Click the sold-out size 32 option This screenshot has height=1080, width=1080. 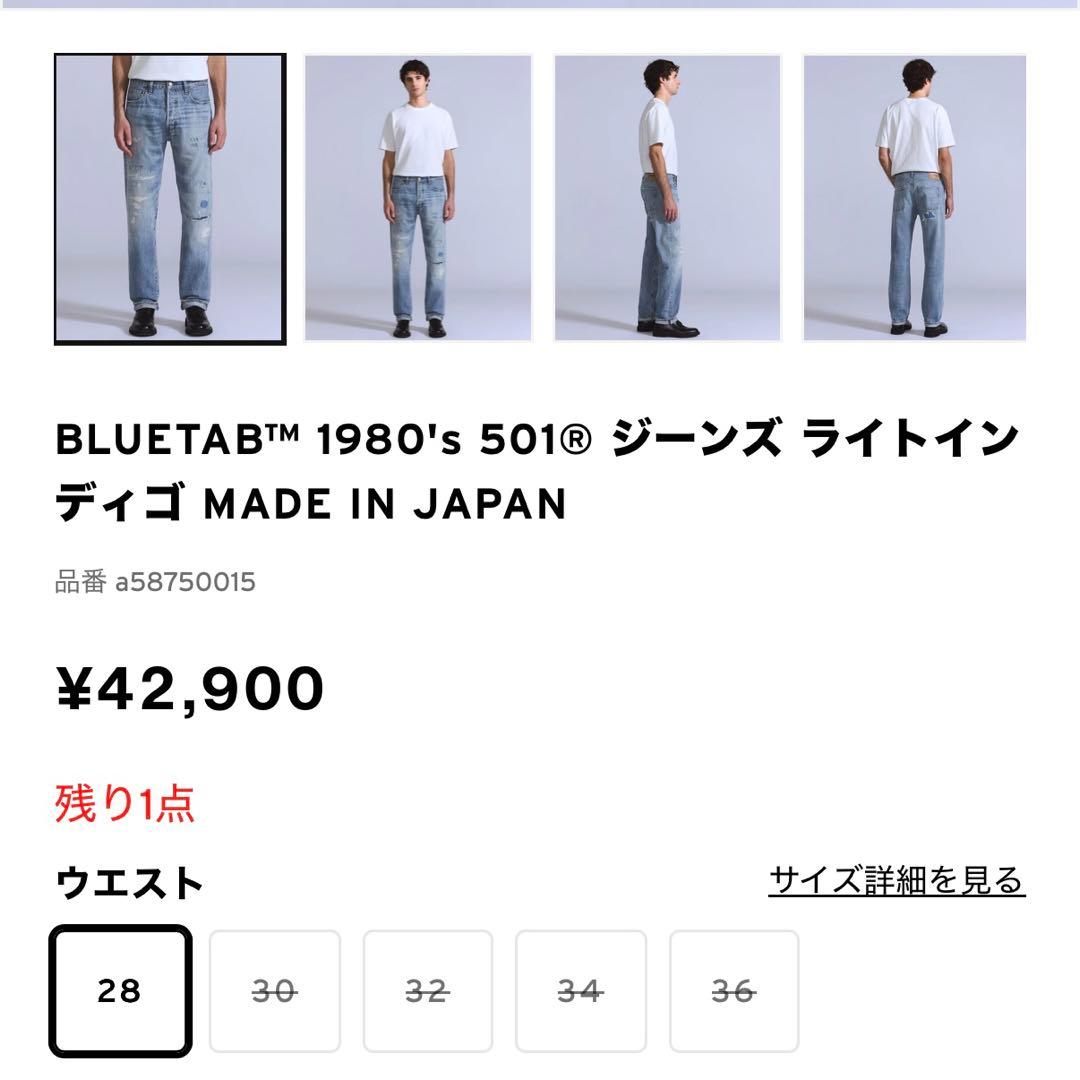[x=428, y=990]
